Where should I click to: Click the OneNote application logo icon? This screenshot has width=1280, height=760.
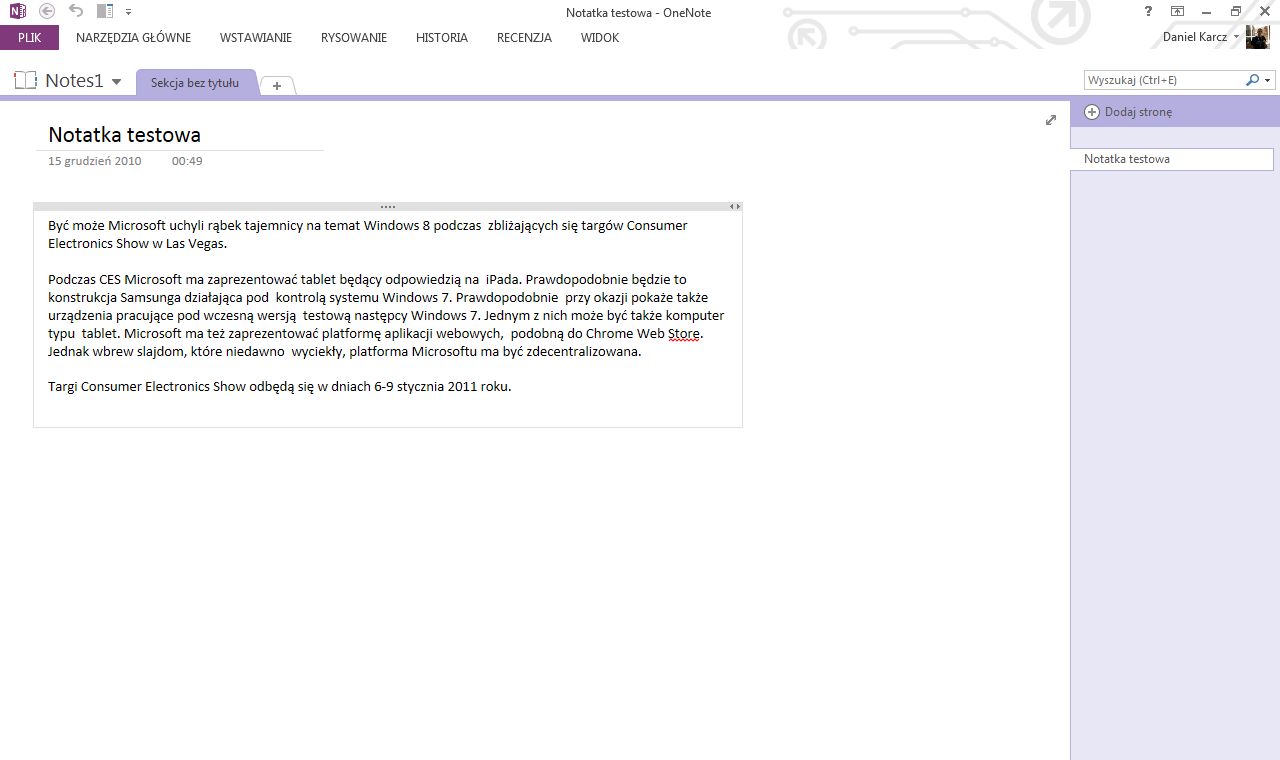pyautogui.click(x=17, y=11)
